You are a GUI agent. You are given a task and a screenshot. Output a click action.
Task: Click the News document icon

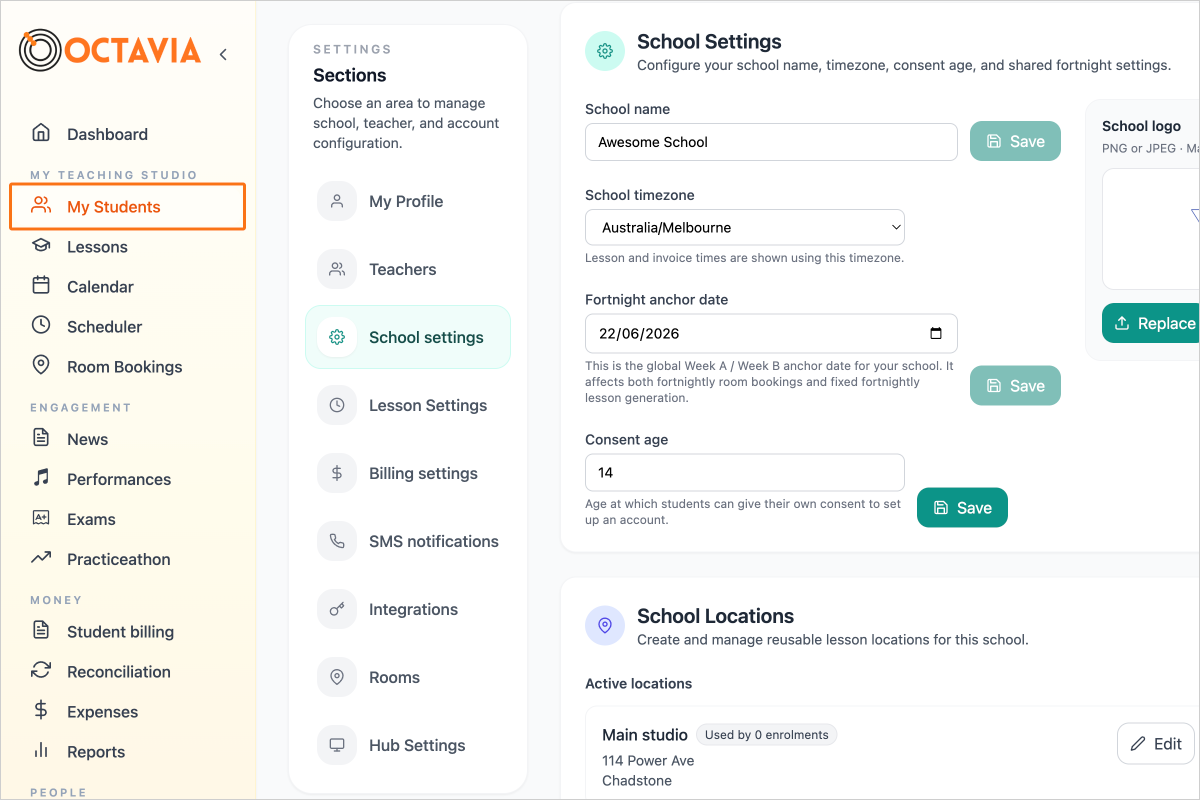click(41, 438)
